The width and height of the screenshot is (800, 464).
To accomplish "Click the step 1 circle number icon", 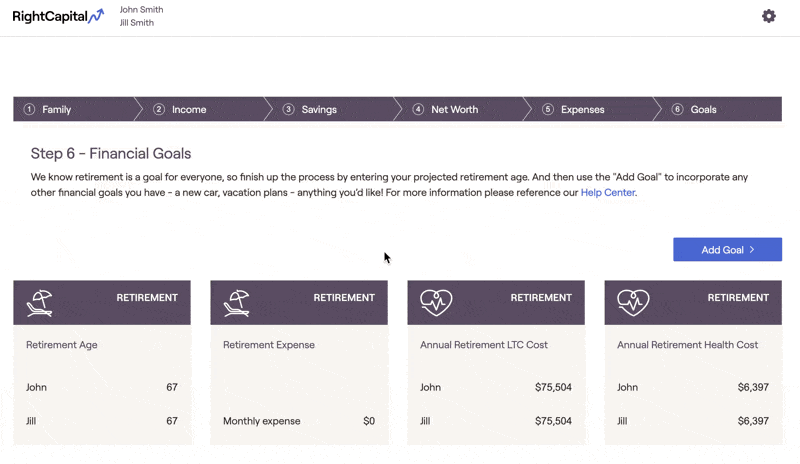I will (x=29, y=109).
